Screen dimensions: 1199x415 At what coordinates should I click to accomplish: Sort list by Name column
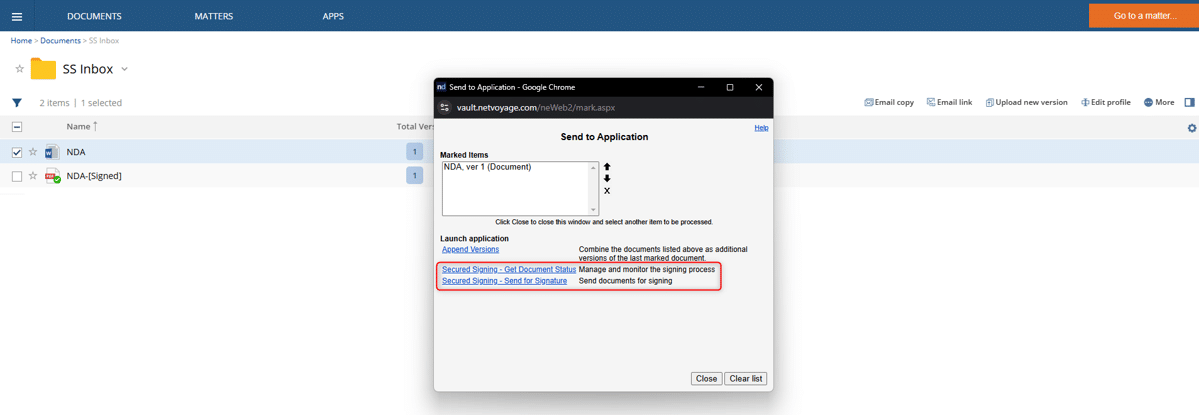click(78, 127)
